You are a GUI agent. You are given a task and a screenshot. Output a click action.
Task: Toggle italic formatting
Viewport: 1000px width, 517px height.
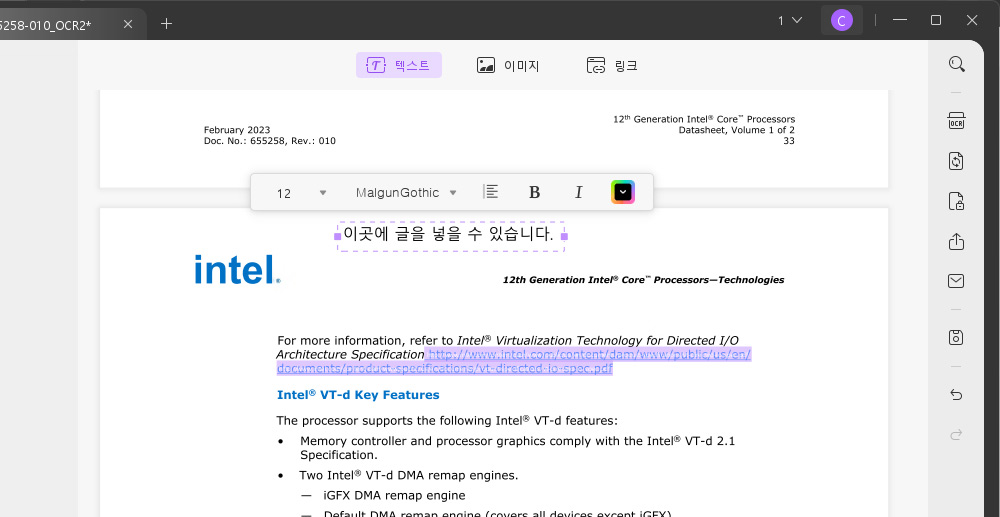[578, 192]
